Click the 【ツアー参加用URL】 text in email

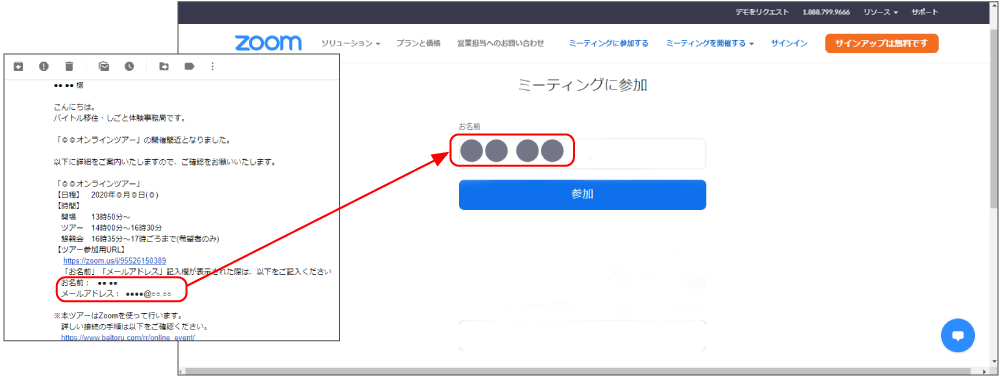pyautogui.click(x=90, y=250)
